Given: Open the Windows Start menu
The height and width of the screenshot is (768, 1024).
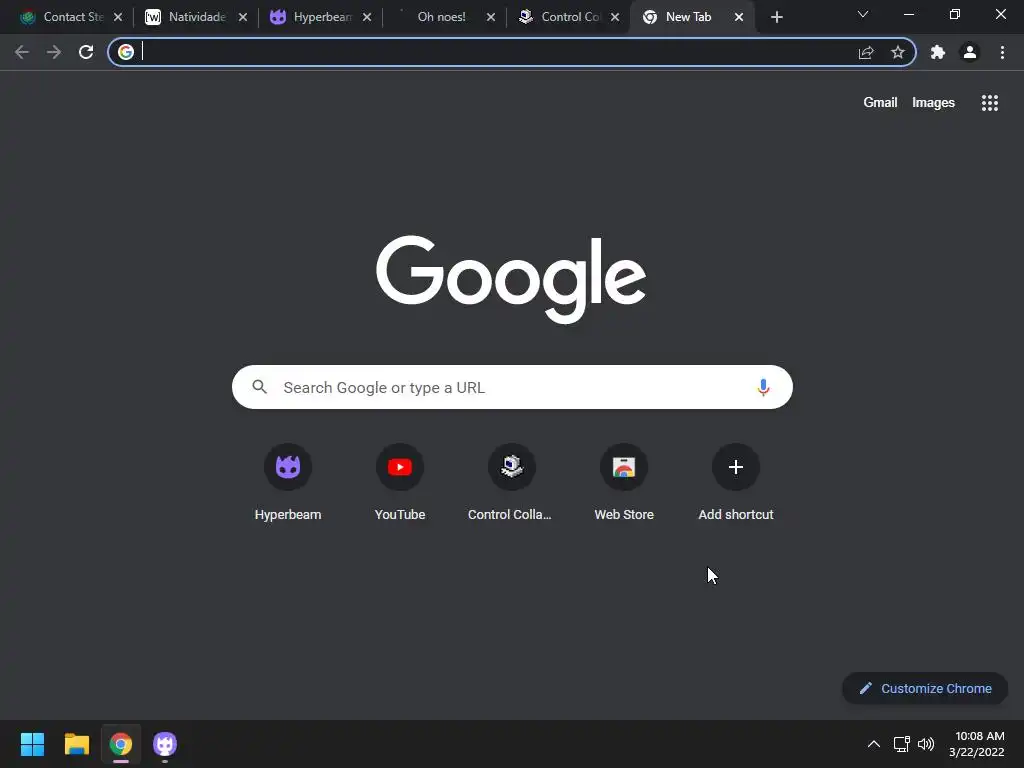Looking at the screenshot, I should pyautogui.click(x=32, y=744).
